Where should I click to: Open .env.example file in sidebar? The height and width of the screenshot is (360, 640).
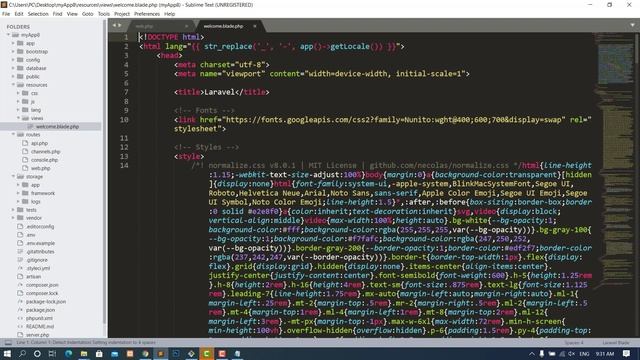40,243
